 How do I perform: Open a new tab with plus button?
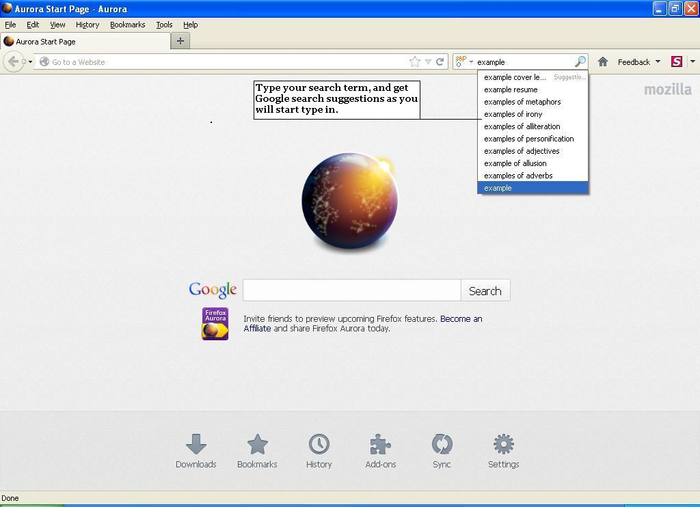coord(180,41)
